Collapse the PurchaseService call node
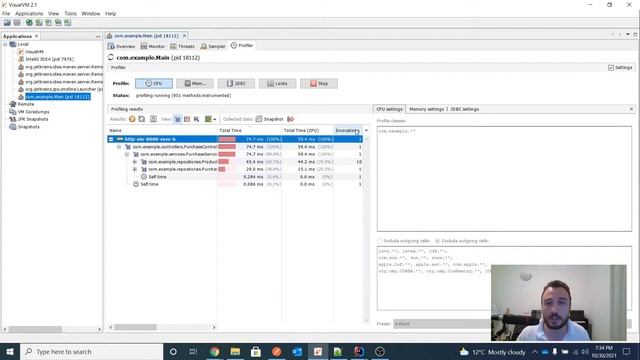 (127, 154)
